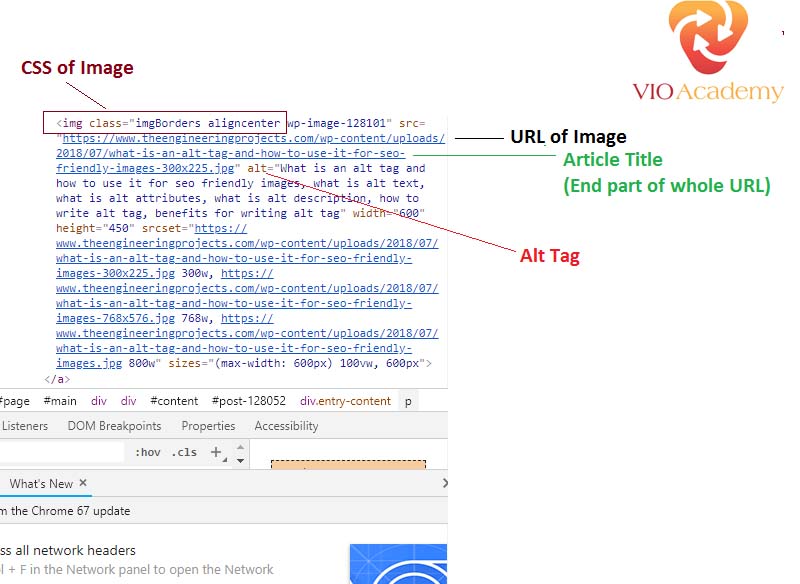Click the styles filter input field
Image resolution: width=800 pixels, height=584 pixels.
point(60,453)
